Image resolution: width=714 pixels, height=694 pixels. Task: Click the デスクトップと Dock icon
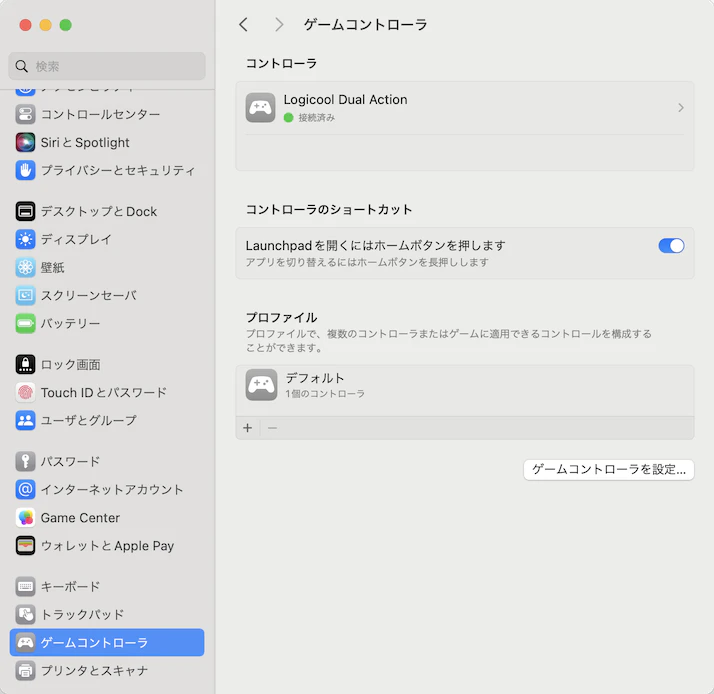pyautogui.click(x=25, y=212)
